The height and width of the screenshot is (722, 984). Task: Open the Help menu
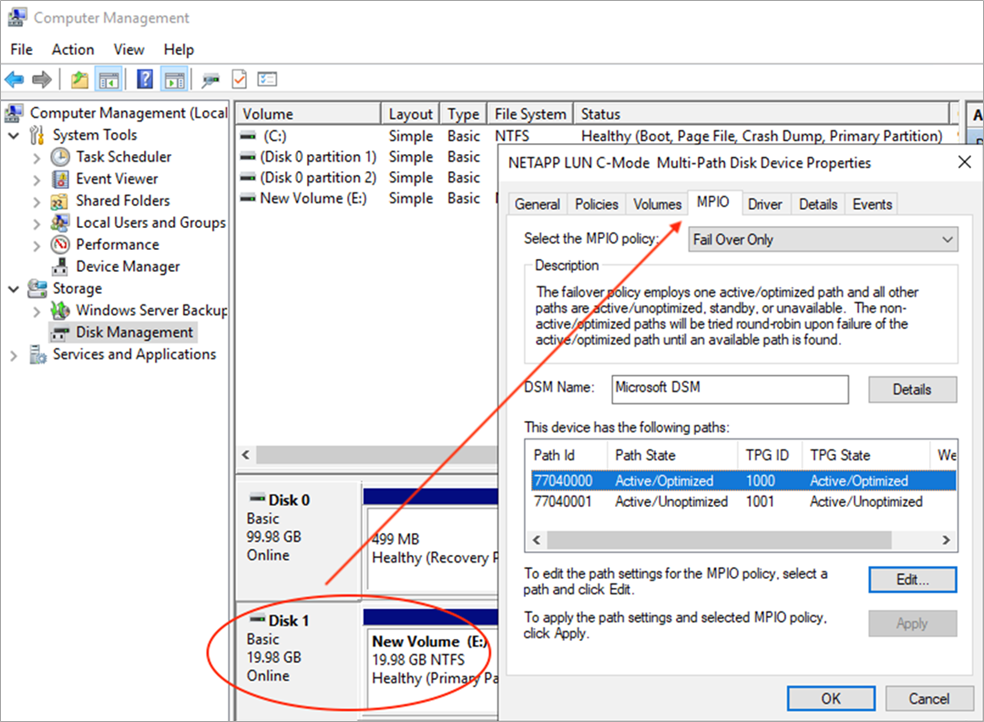179,50
